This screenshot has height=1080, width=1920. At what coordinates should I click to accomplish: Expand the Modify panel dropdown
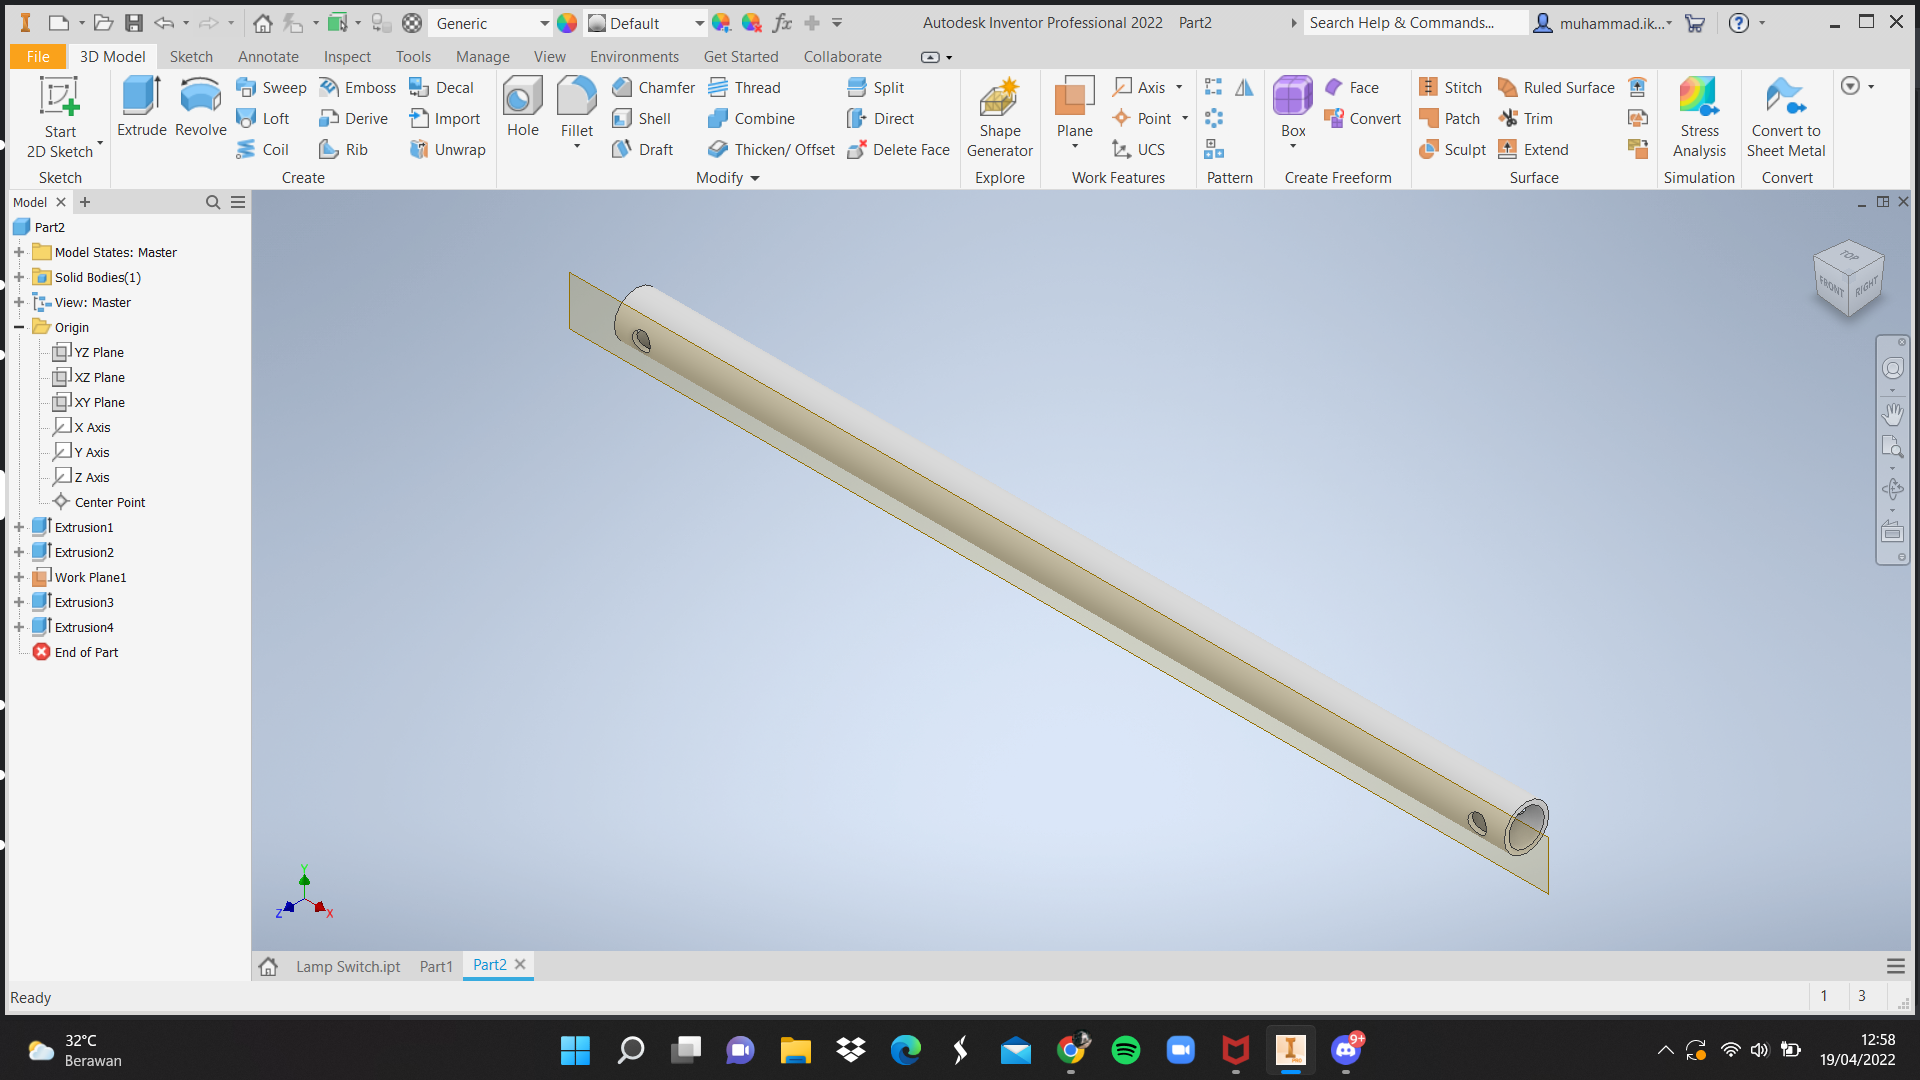coord(755,178)
